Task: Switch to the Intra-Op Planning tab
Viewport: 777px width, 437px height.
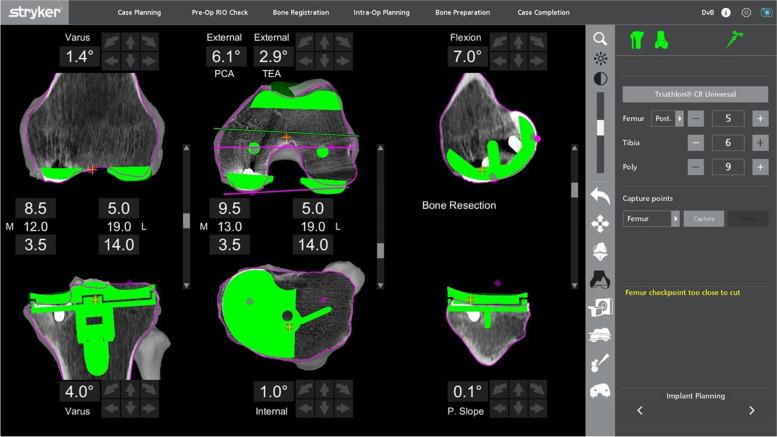Action: (381, 13)
